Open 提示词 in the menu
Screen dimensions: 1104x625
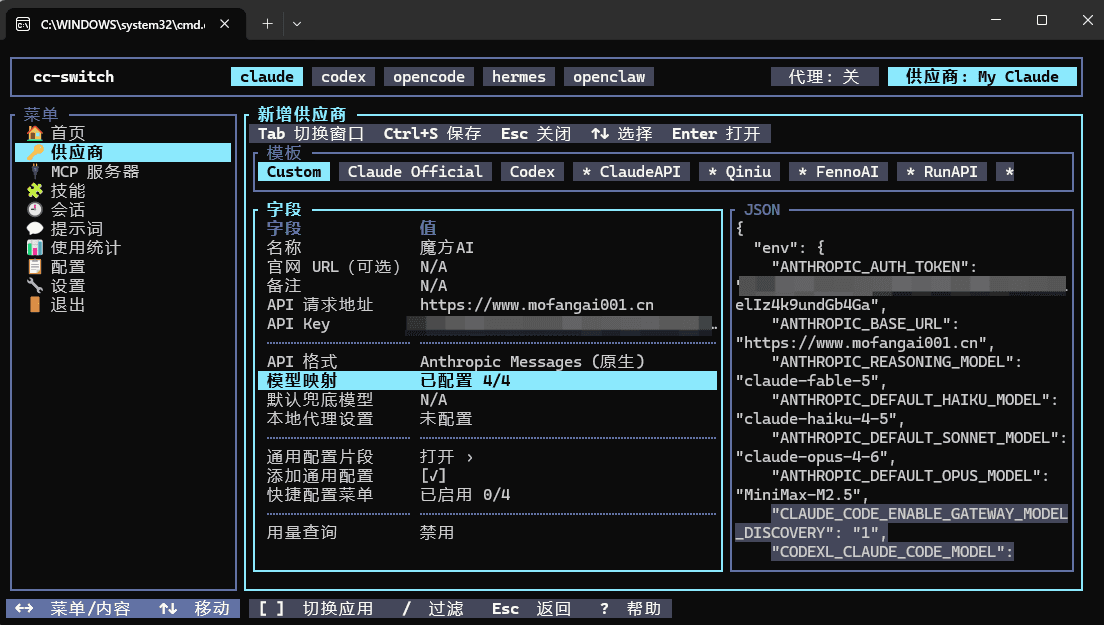123,228
